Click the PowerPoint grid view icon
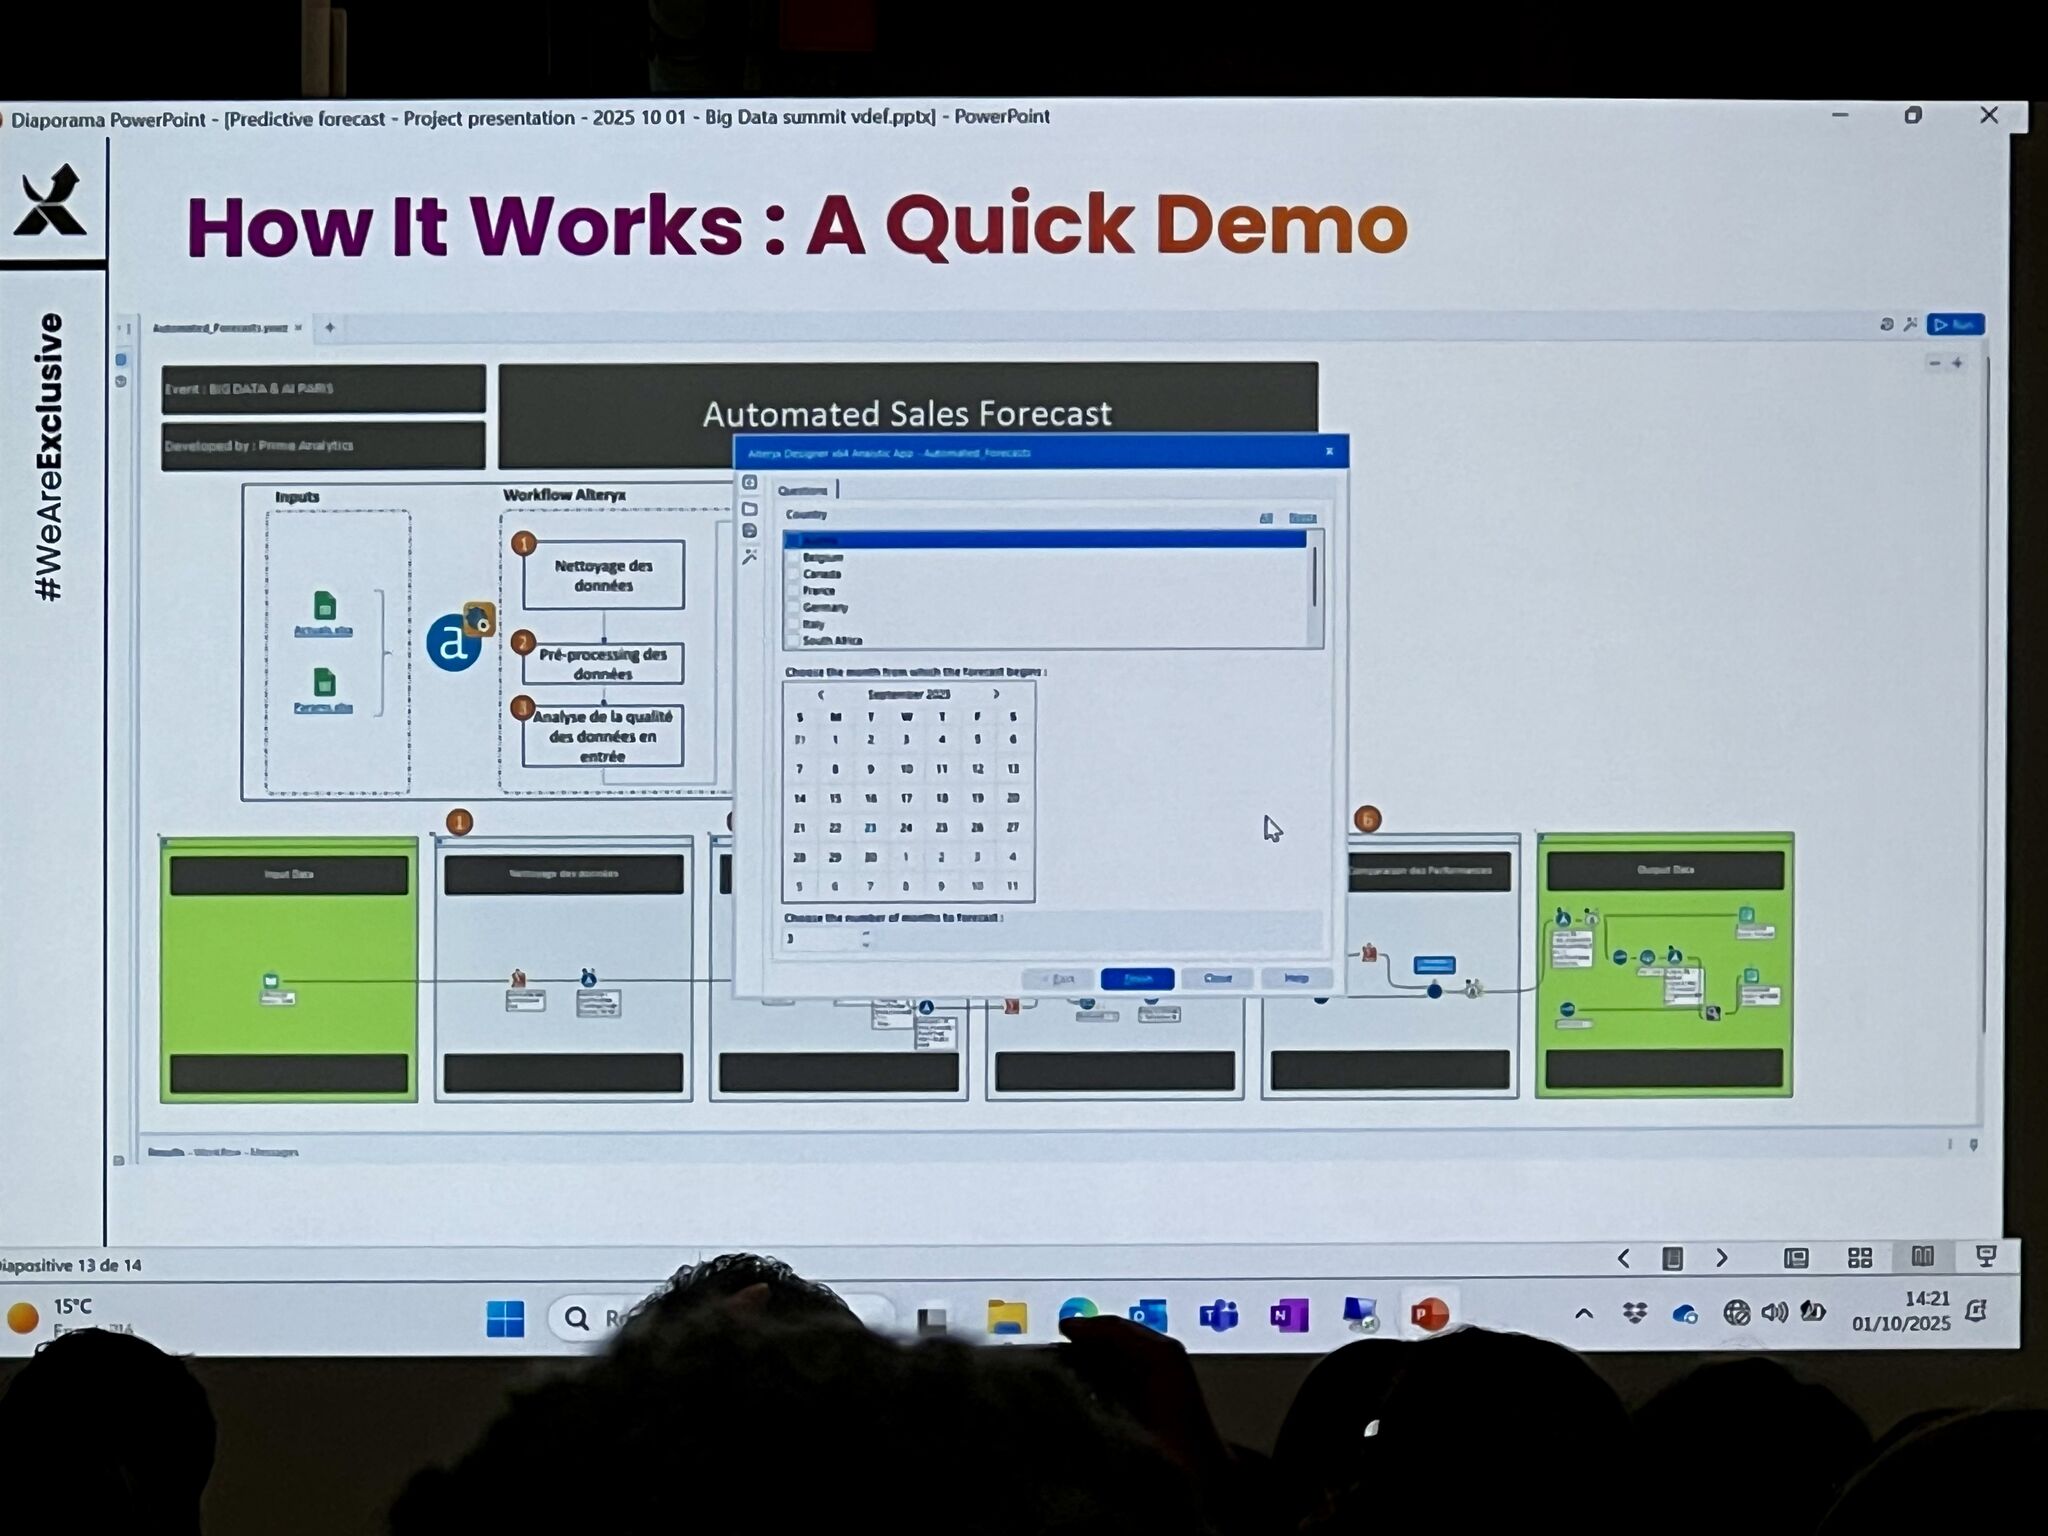This screenshot has height=1536, width=2048. pos(1859,1258)
